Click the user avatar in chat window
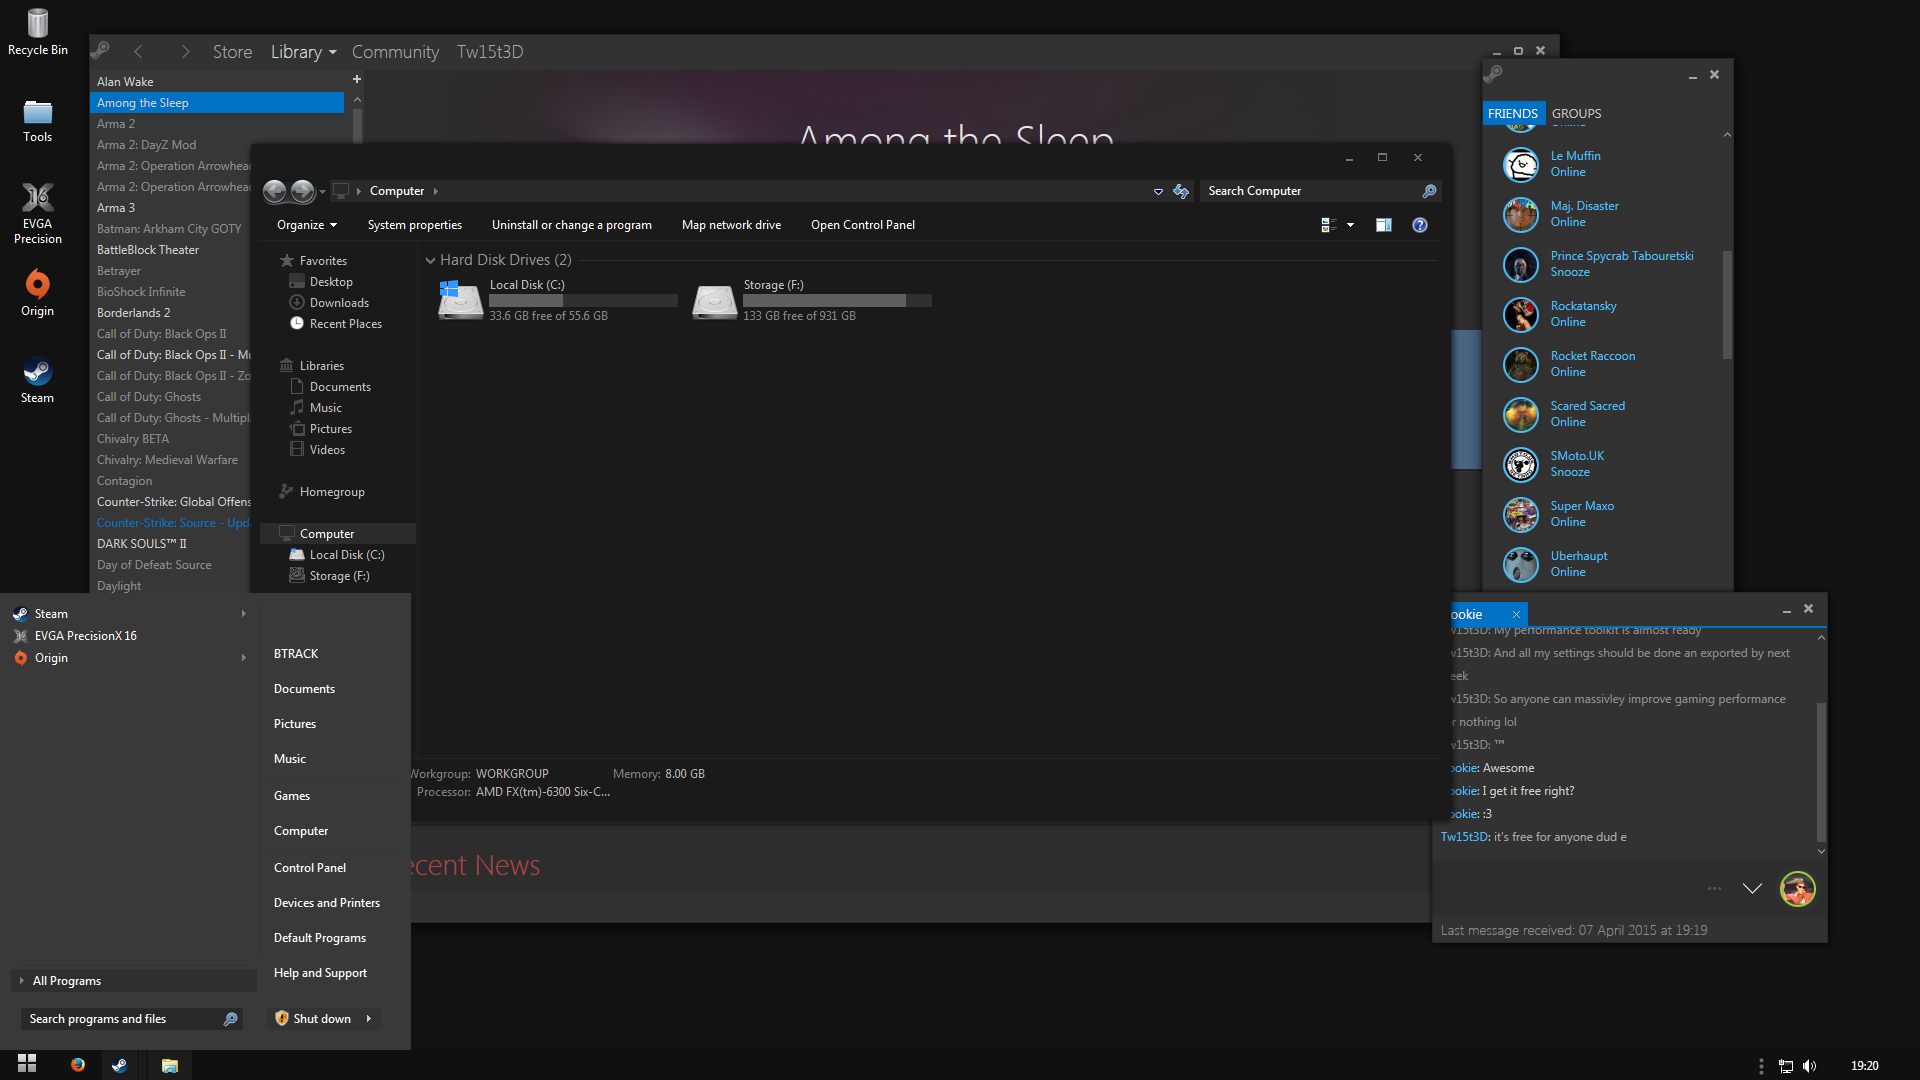This screenshot has width=1920, height=1080. pyautogui.click(x=1798, y=889)
